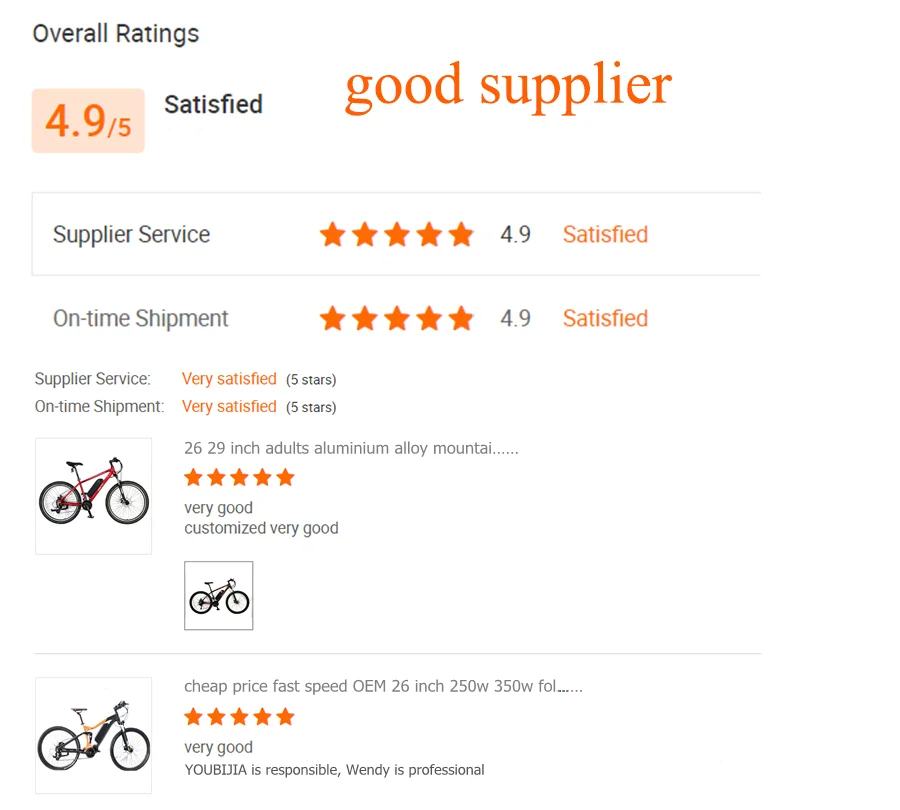900x810 pixels.
Task: Click the second star of the mountain bike review
Action: pyautogui.click(x=216, y=478)
